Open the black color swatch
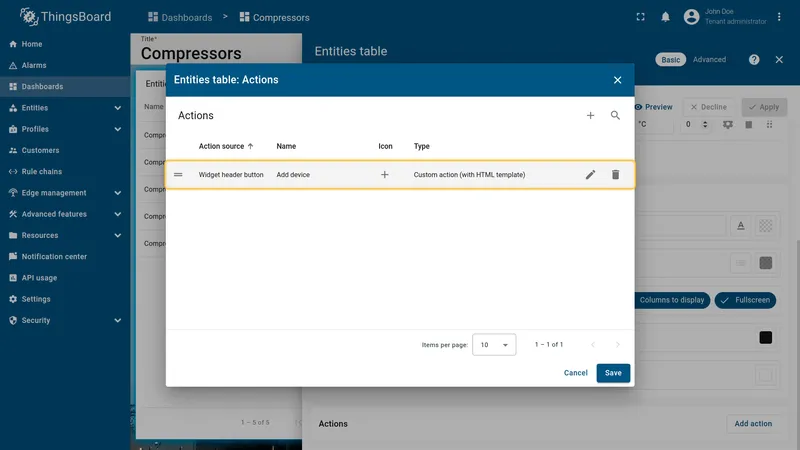This screenshot has width=800, height=450. (765, 337)
